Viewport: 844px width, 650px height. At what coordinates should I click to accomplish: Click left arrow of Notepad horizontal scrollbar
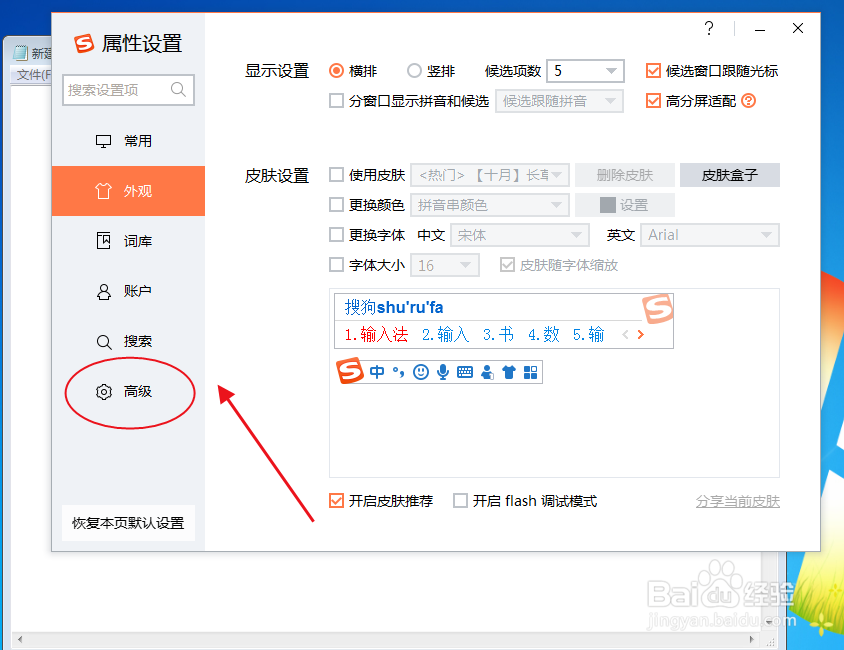tap(20, 639)
